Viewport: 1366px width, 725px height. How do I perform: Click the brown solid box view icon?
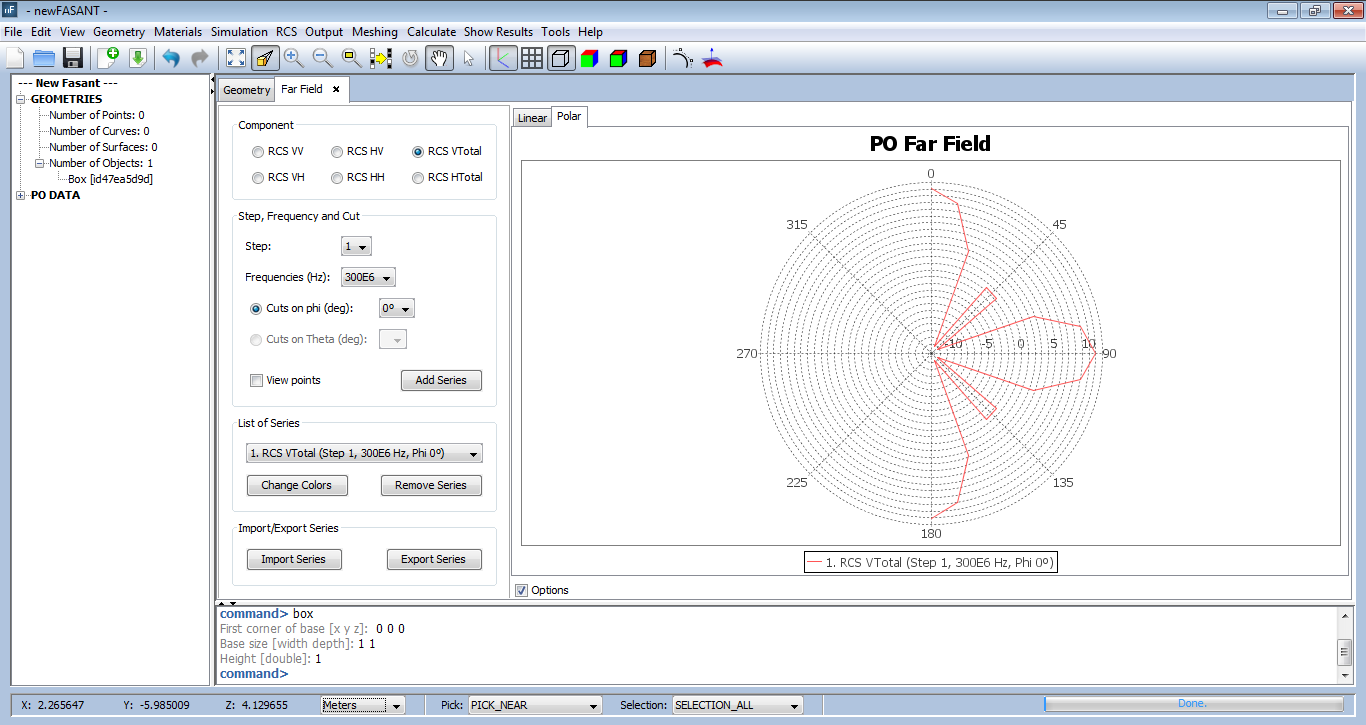click(x=647, y=58)
